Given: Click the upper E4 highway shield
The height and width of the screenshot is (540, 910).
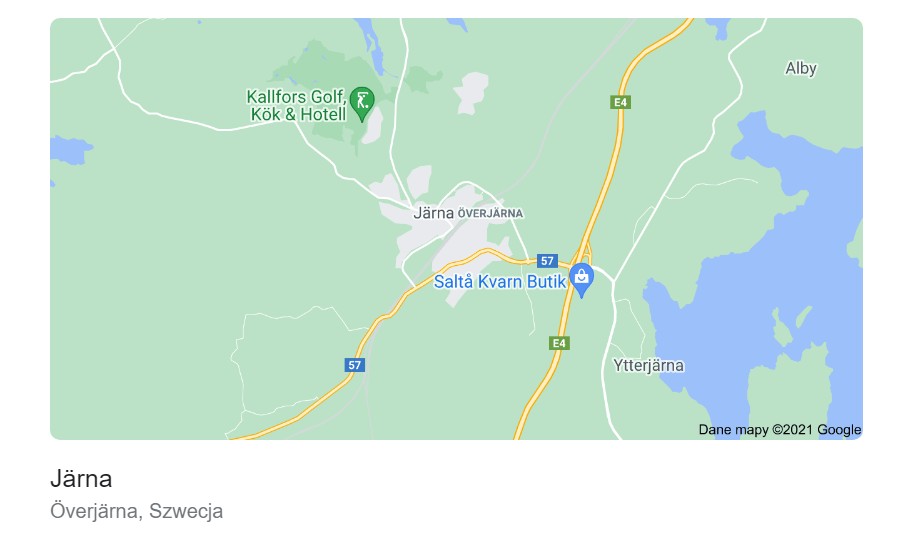Looking at the screenshot, I should (620, 103).
